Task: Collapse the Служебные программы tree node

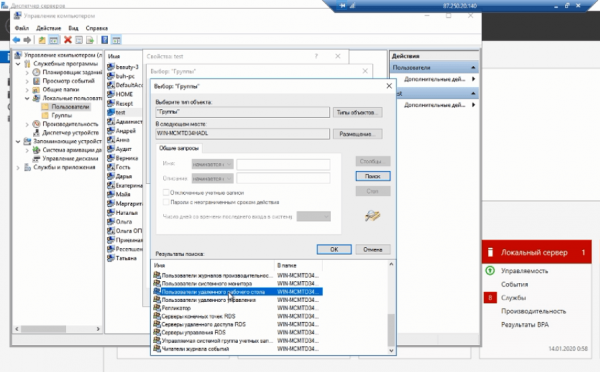Action: [18, 64]
